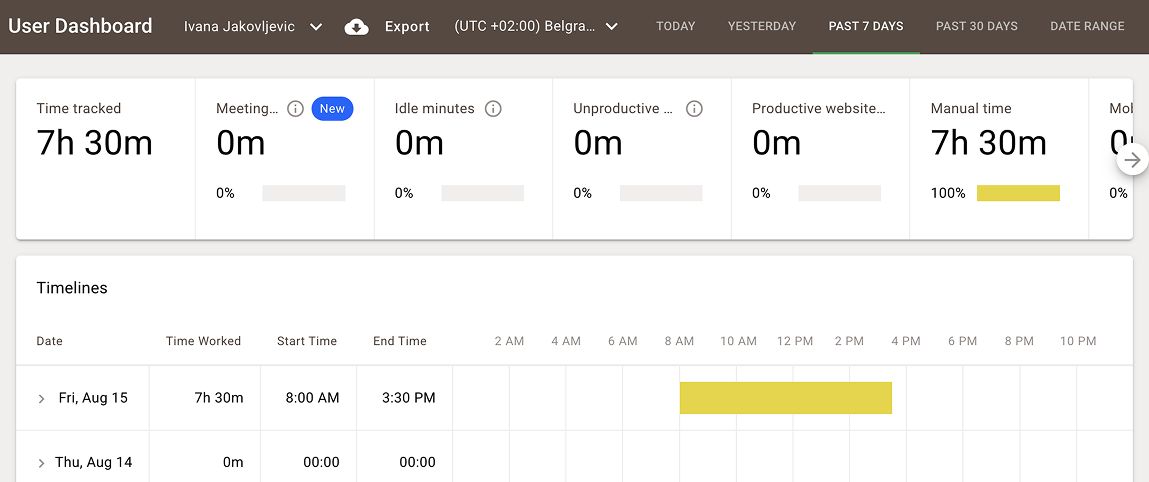Open the Date Range tab
Screen dimensions: 1149x482
[x=1087, y=27]
